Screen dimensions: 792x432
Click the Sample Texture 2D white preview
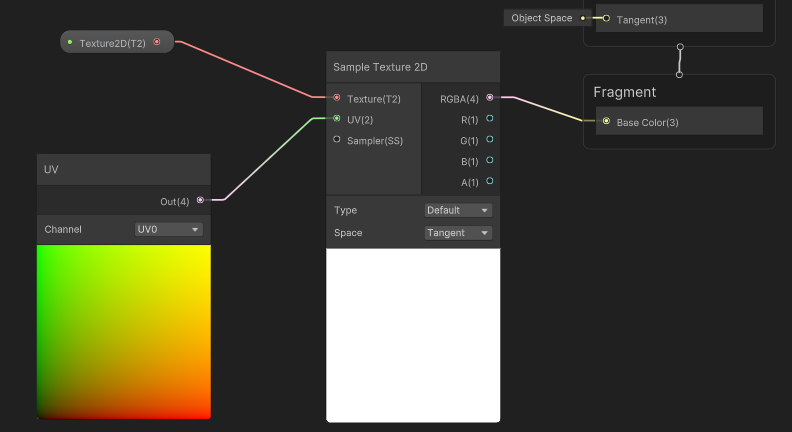click(x=413, y=335)
